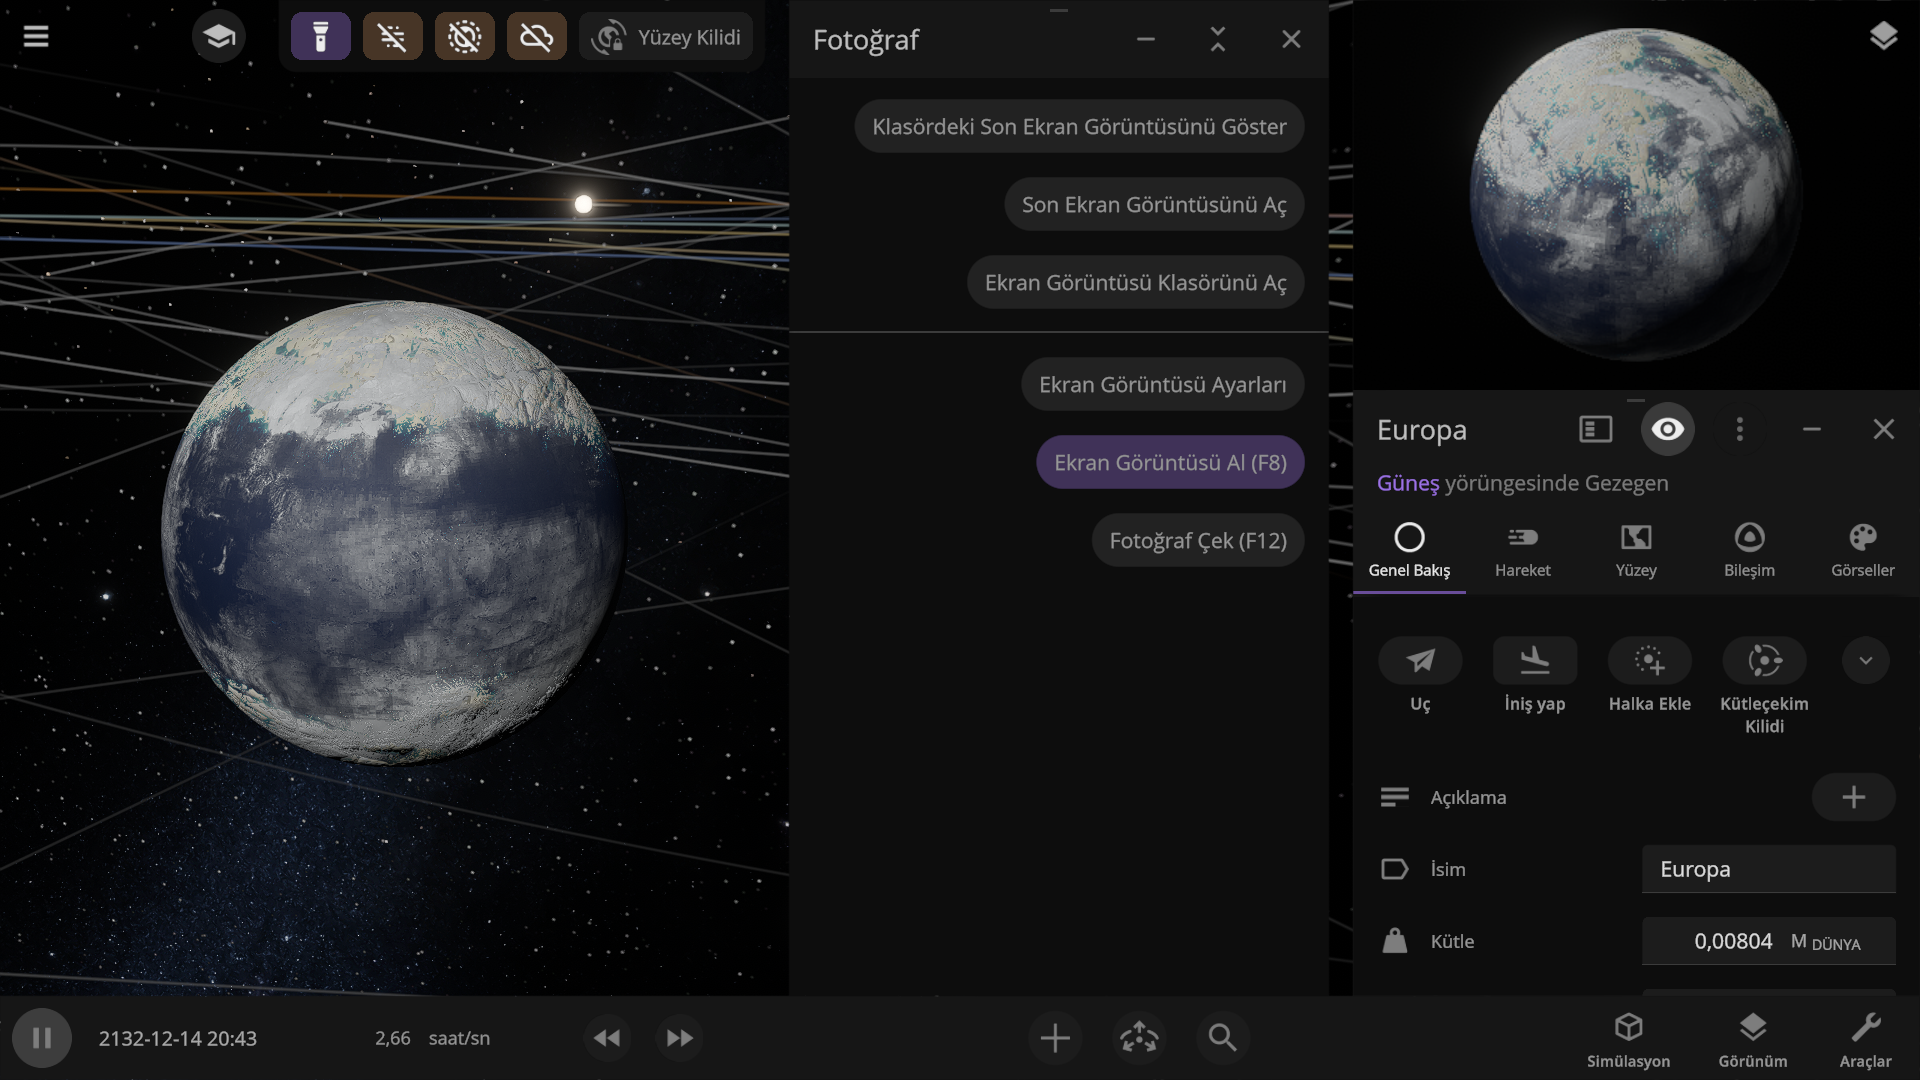Open Europa panel three-dot menu
Screen dimensions: 1920x1080
click(1740, 429)
